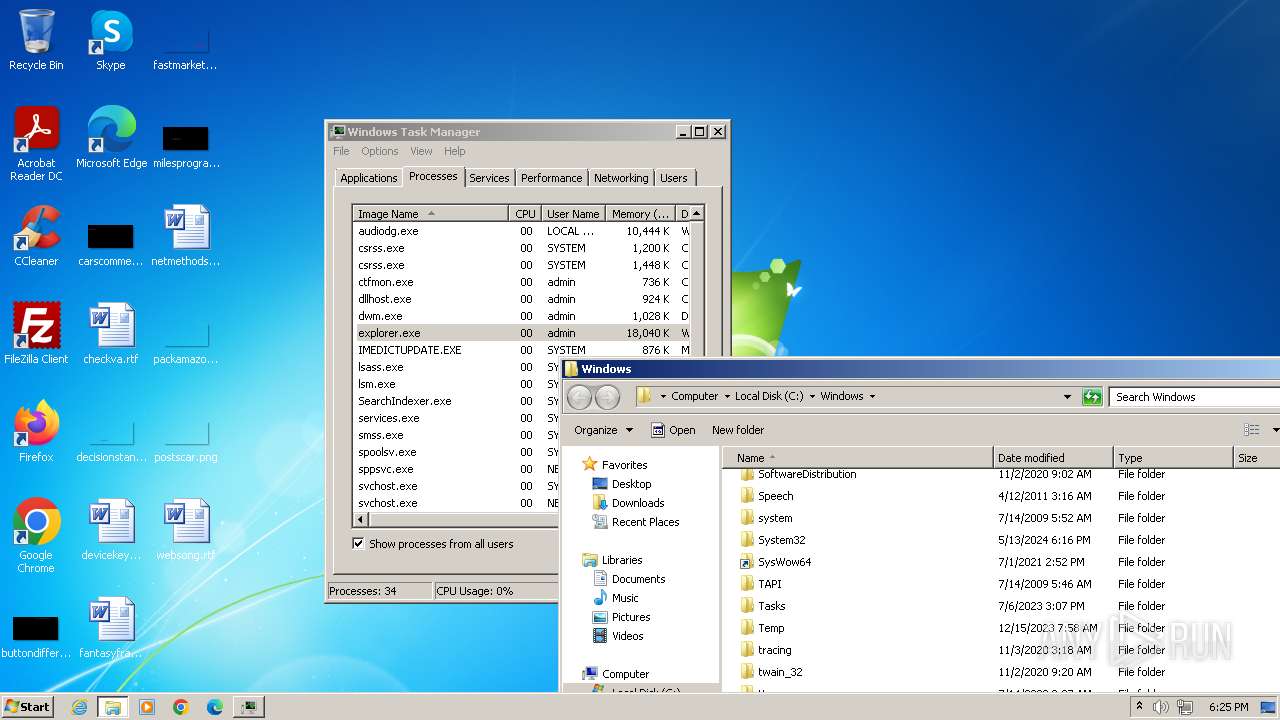Launch Firefox from the desktop
The image size is (1280, 720).
(x=36, y=432)
